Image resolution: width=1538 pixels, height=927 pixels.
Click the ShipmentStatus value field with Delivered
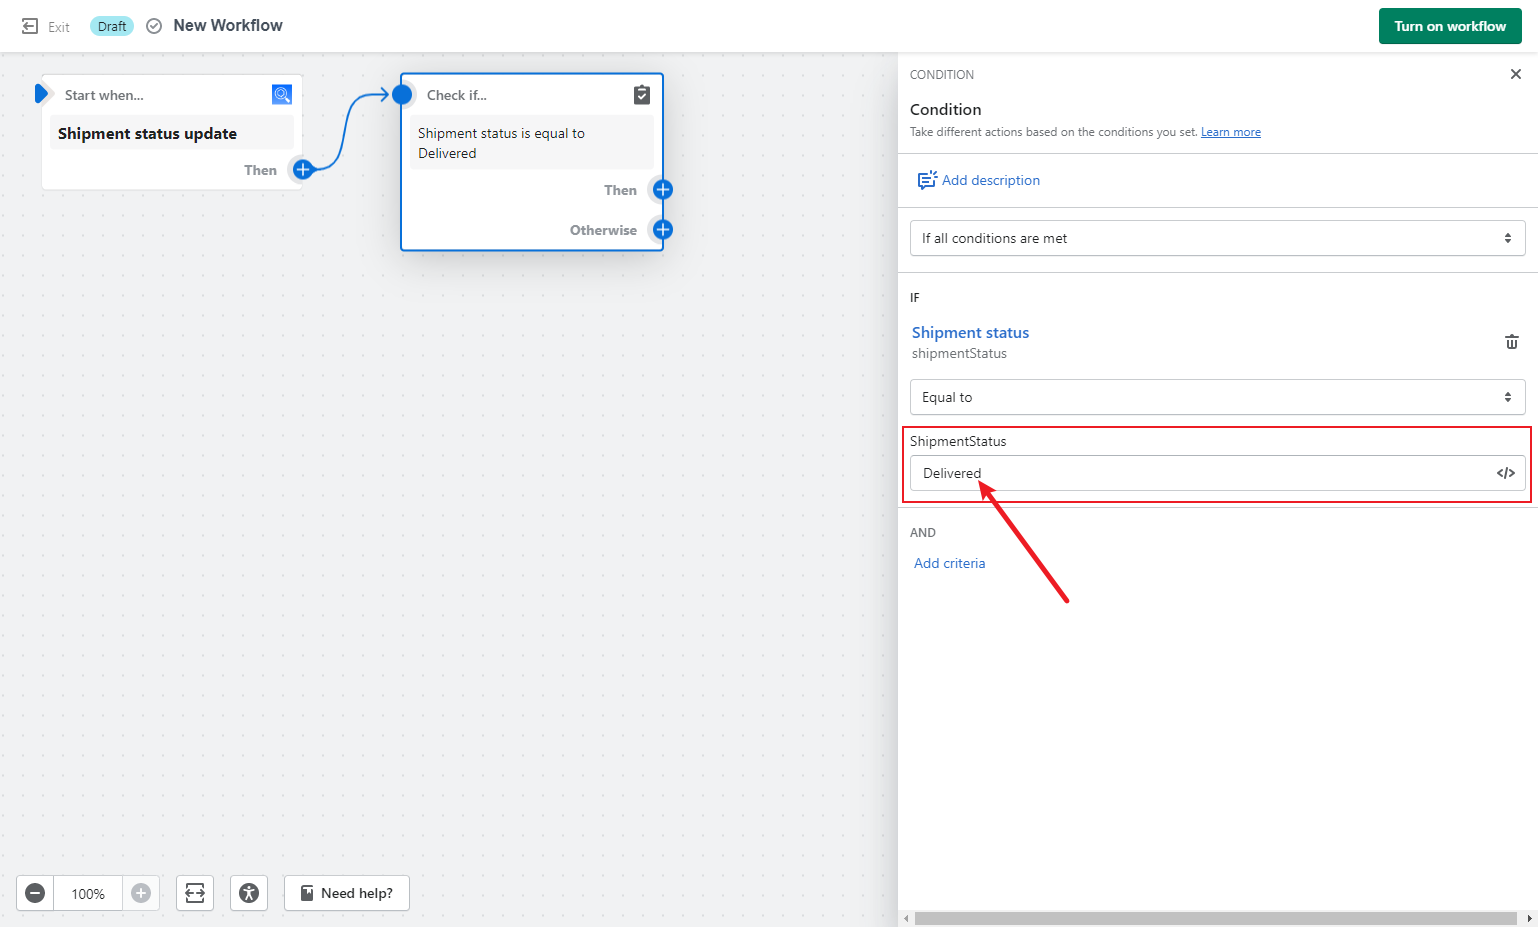(1217, 473)
